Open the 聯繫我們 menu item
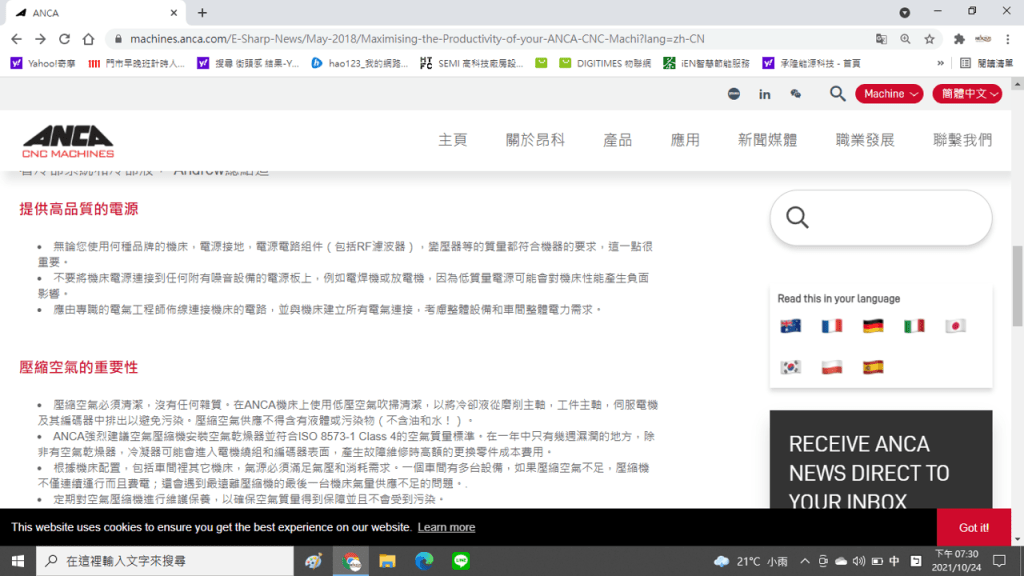Screen dimensions: 1024x576 tap(962, 140)
